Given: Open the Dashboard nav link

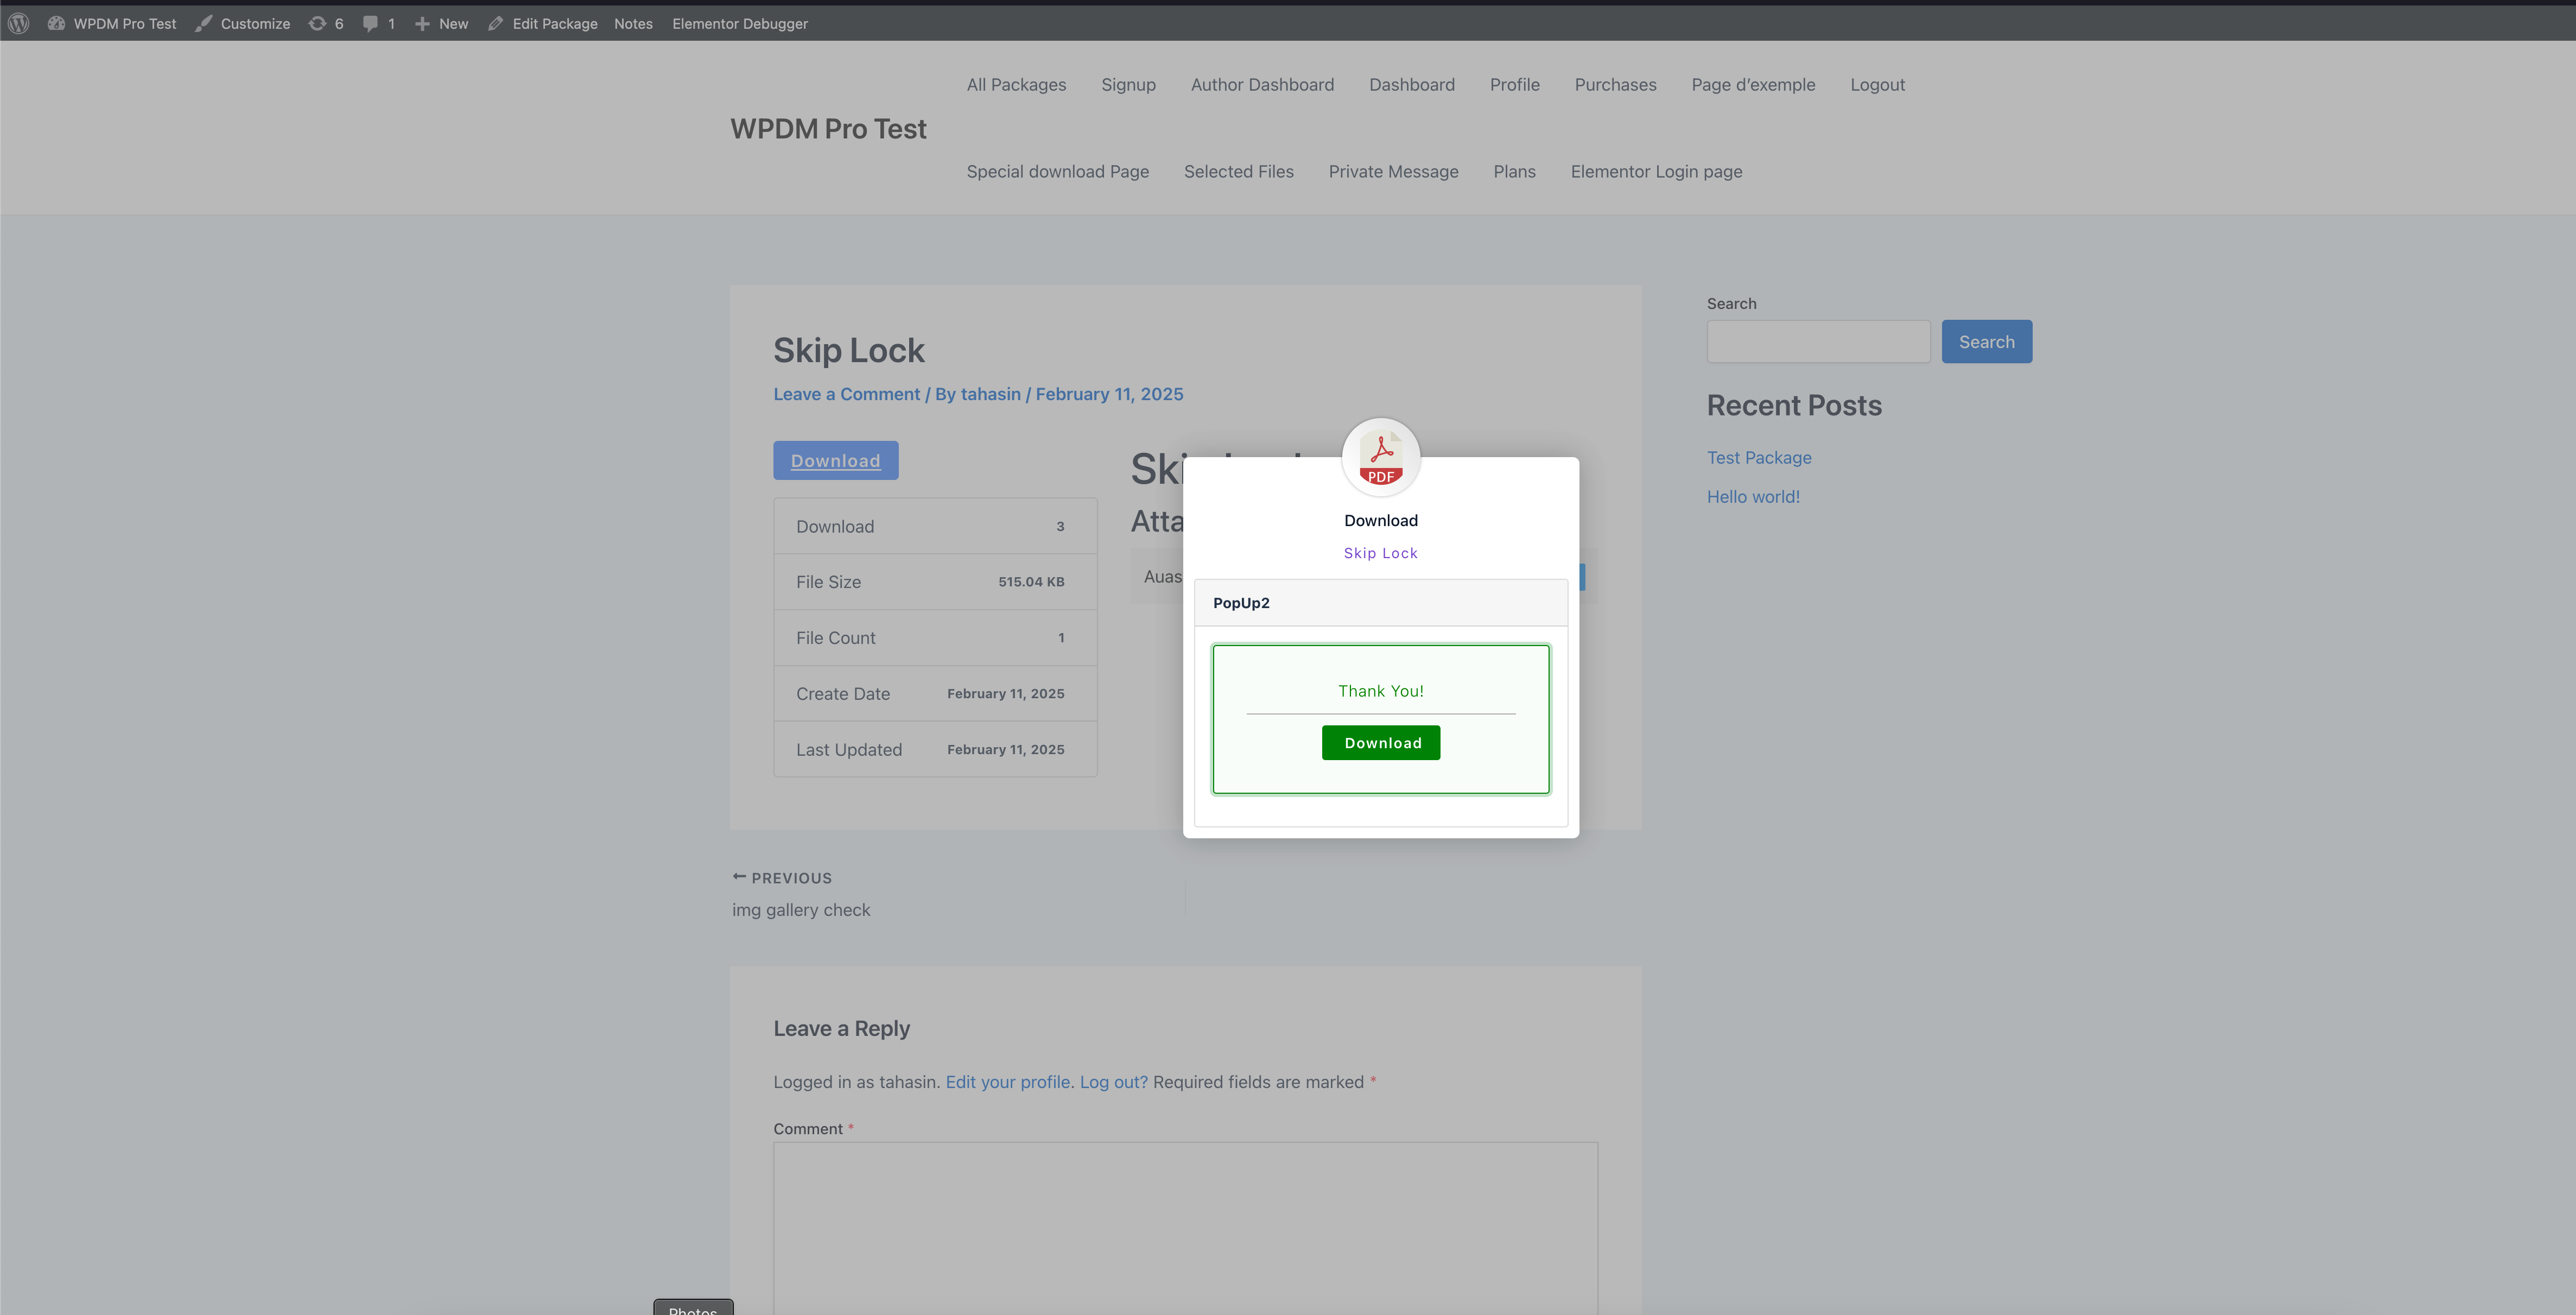Looking at the screenshot, I should tap(1412, 85).
